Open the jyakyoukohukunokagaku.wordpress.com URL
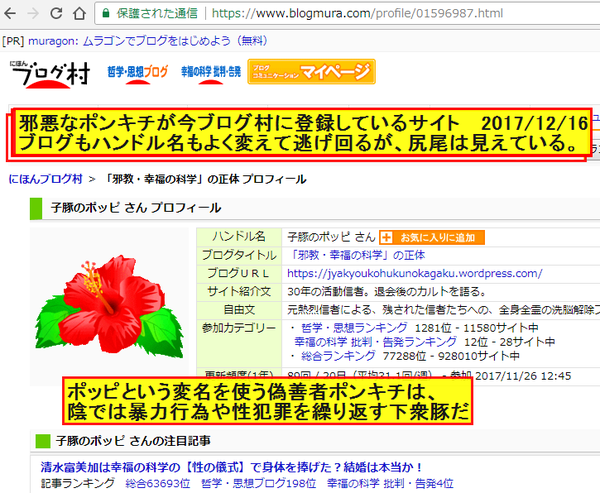The image size is (600, 493). point(414,273)
